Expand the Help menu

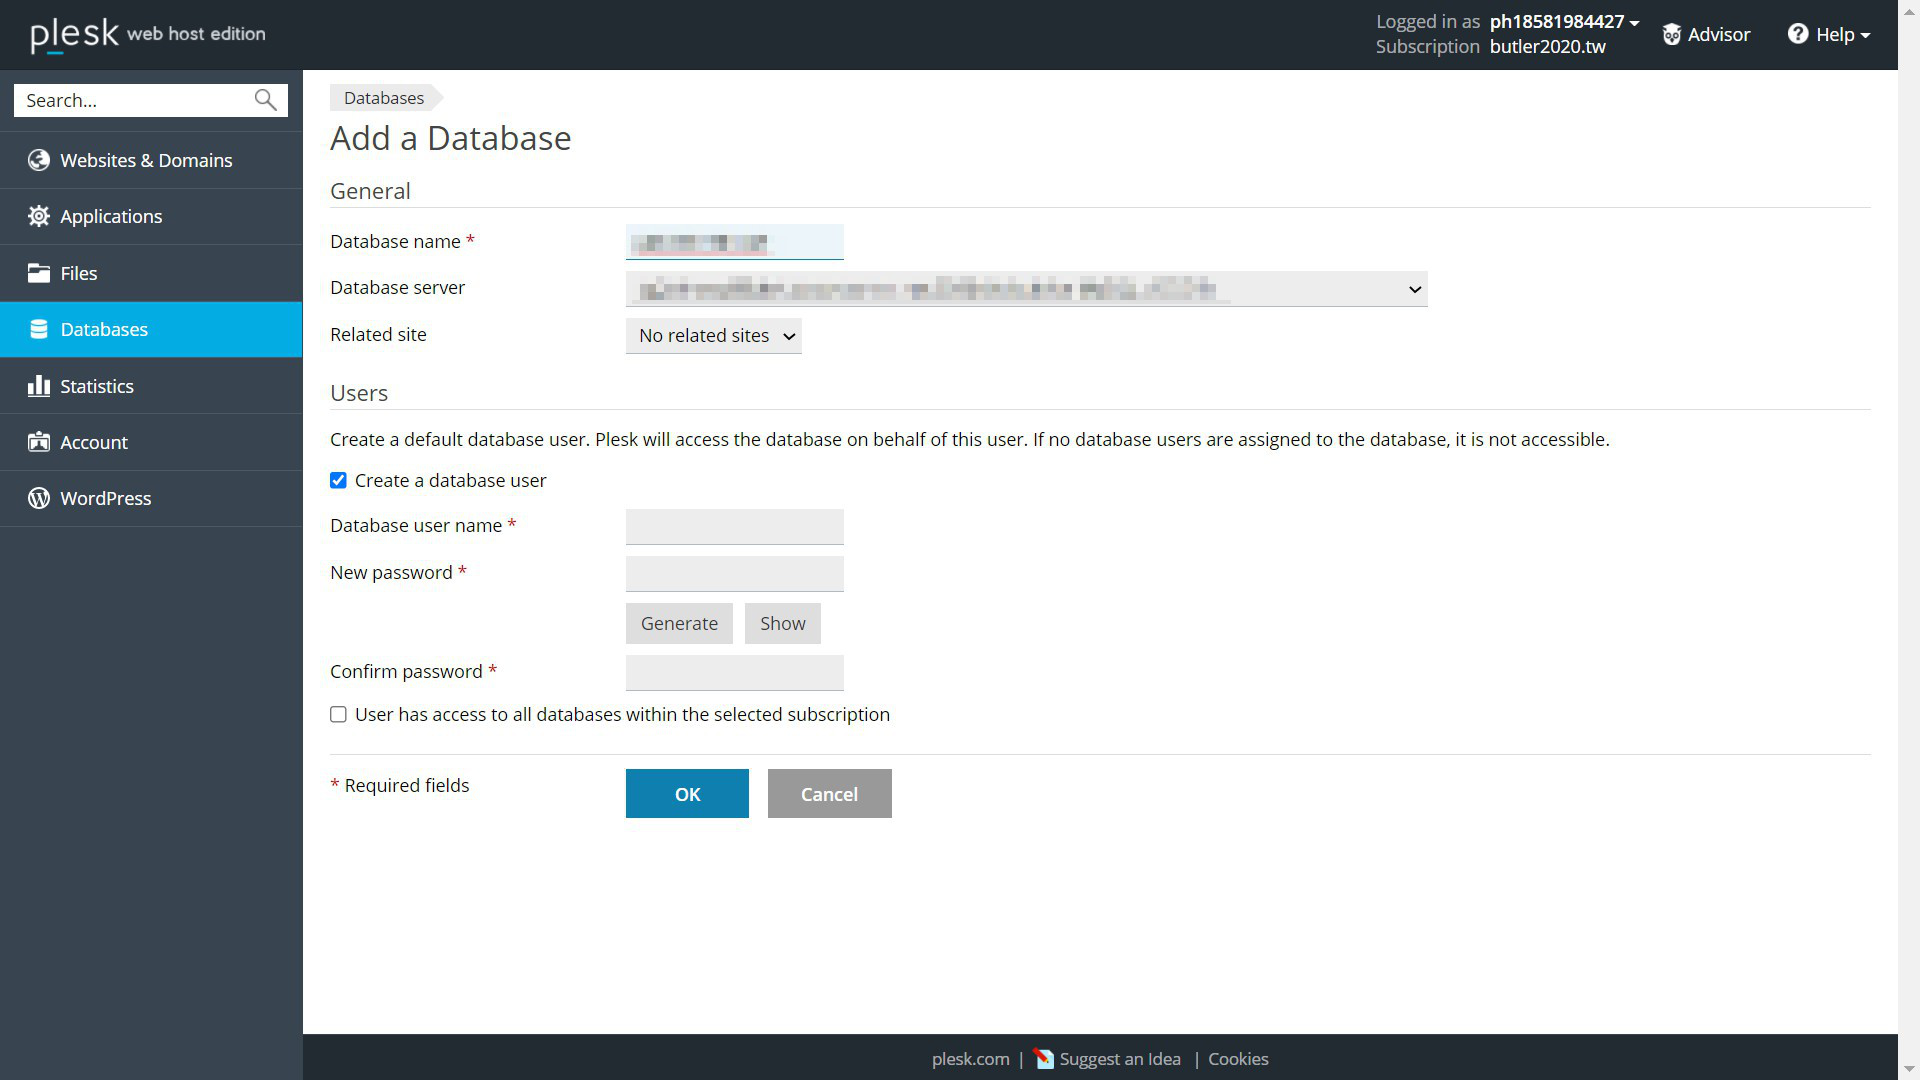(x=1828, y=34)
